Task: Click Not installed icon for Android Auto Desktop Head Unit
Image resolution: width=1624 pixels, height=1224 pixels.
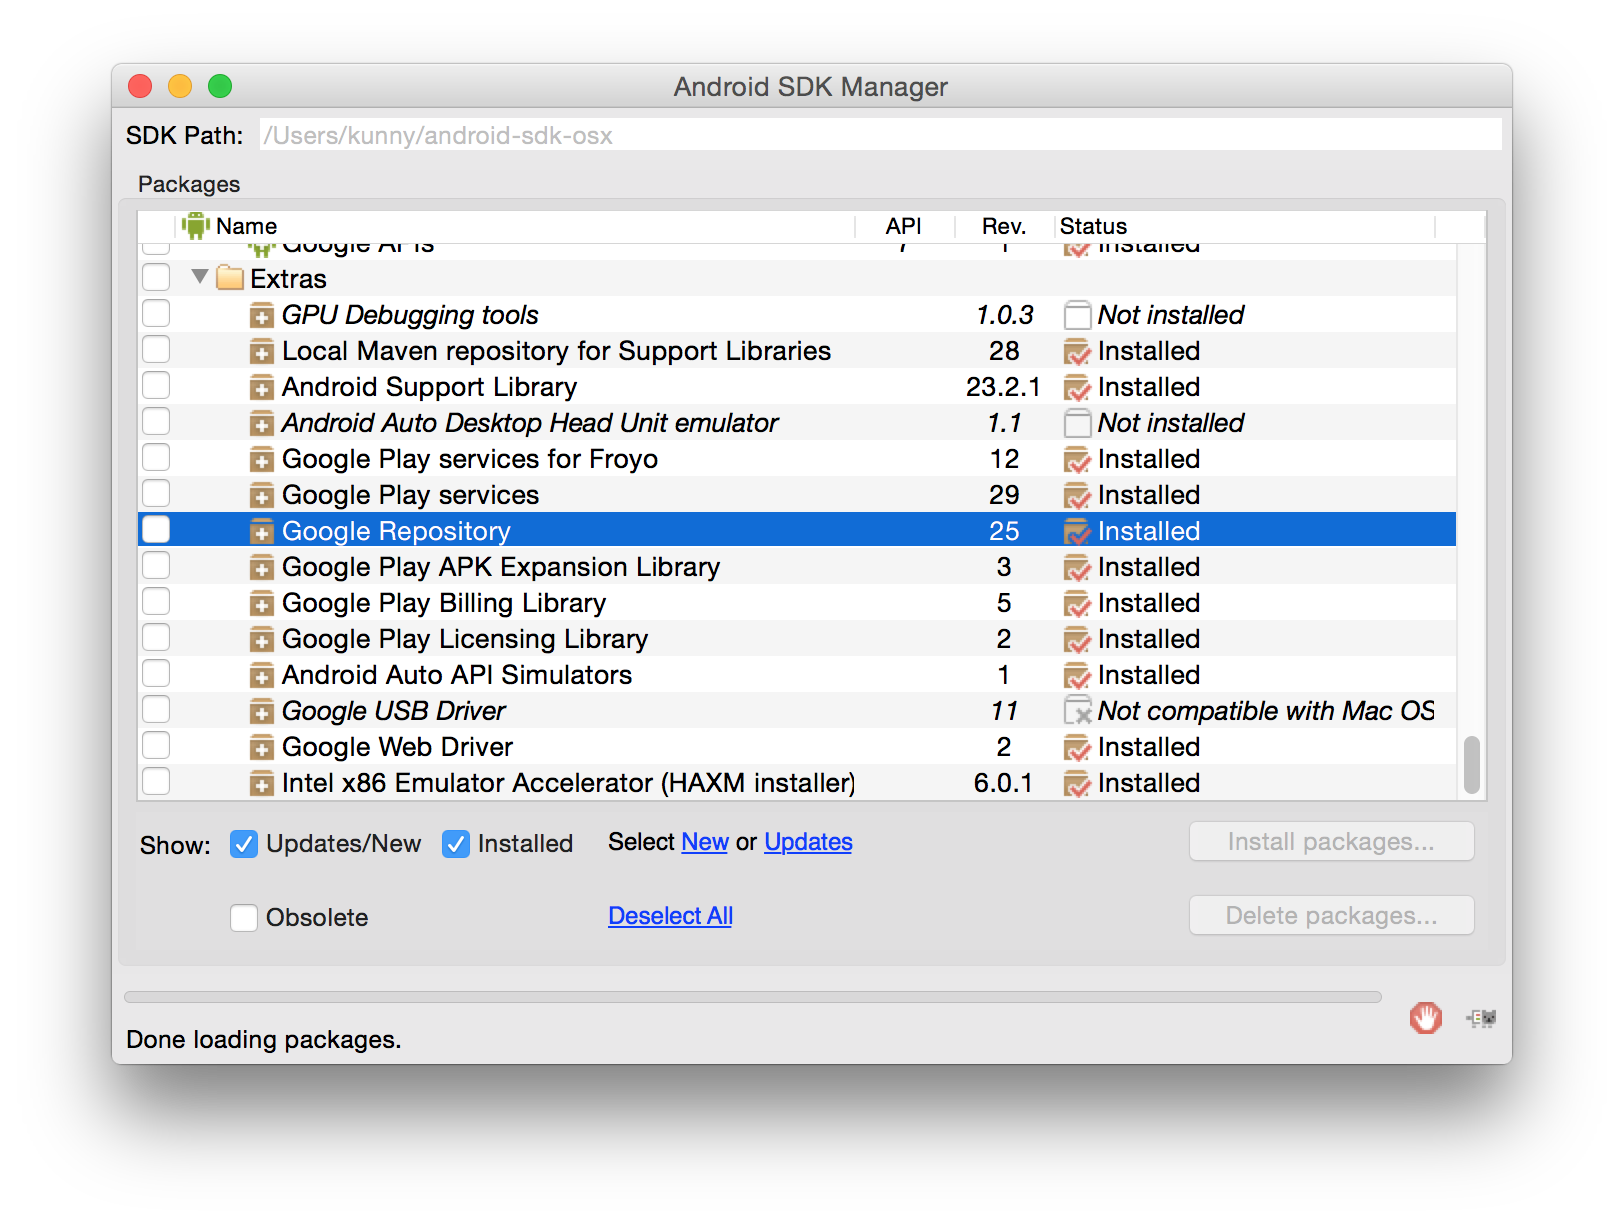Action: click(1077, 424)
